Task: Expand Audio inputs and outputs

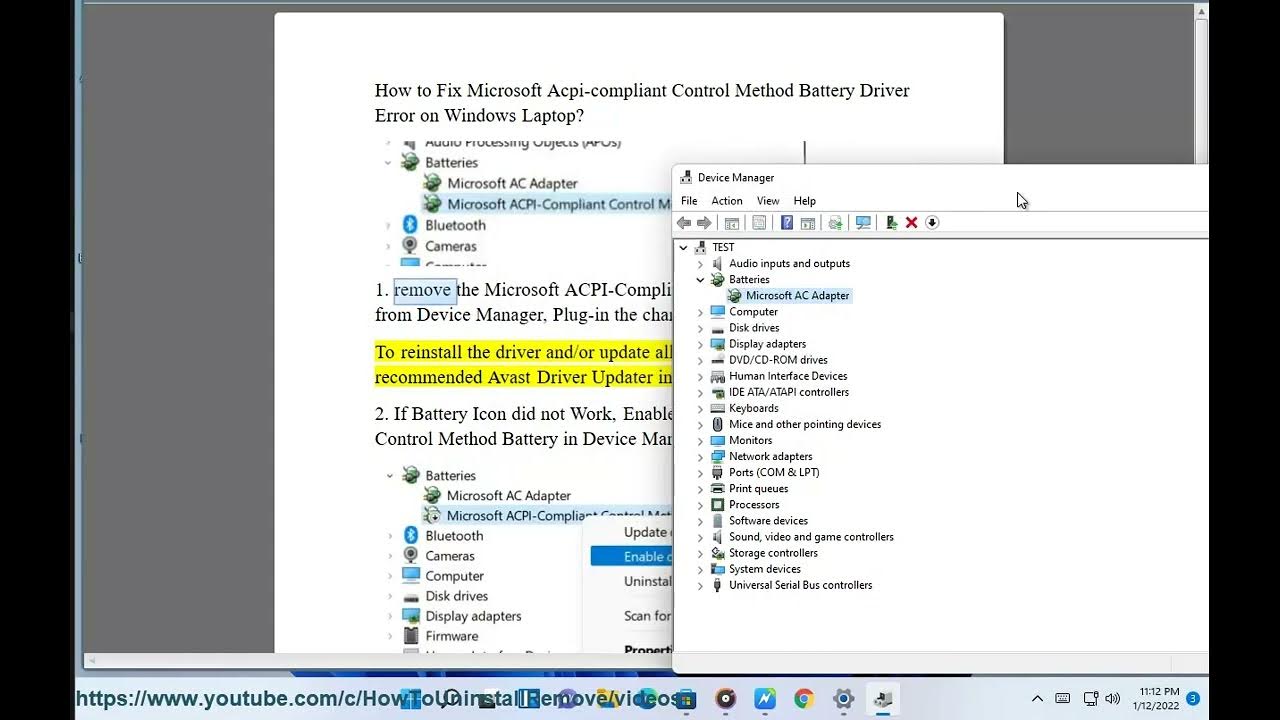Action: pyautogui.click(x=700, y=264)
